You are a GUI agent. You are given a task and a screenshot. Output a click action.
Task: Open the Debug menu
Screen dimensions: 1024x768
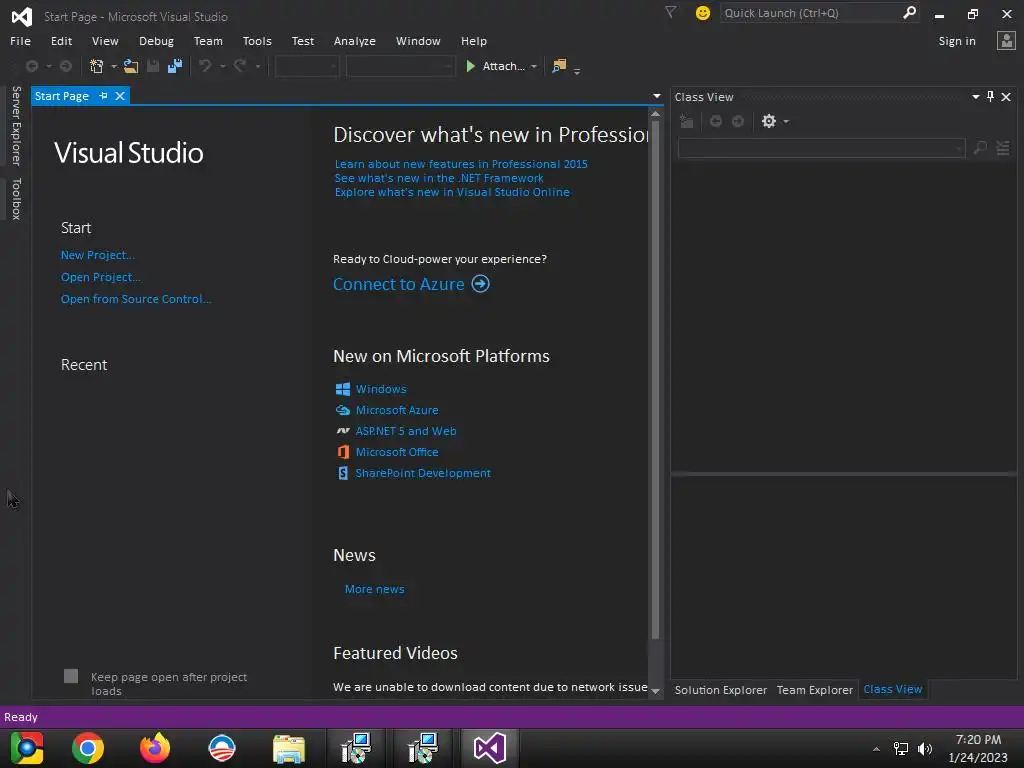156,41
